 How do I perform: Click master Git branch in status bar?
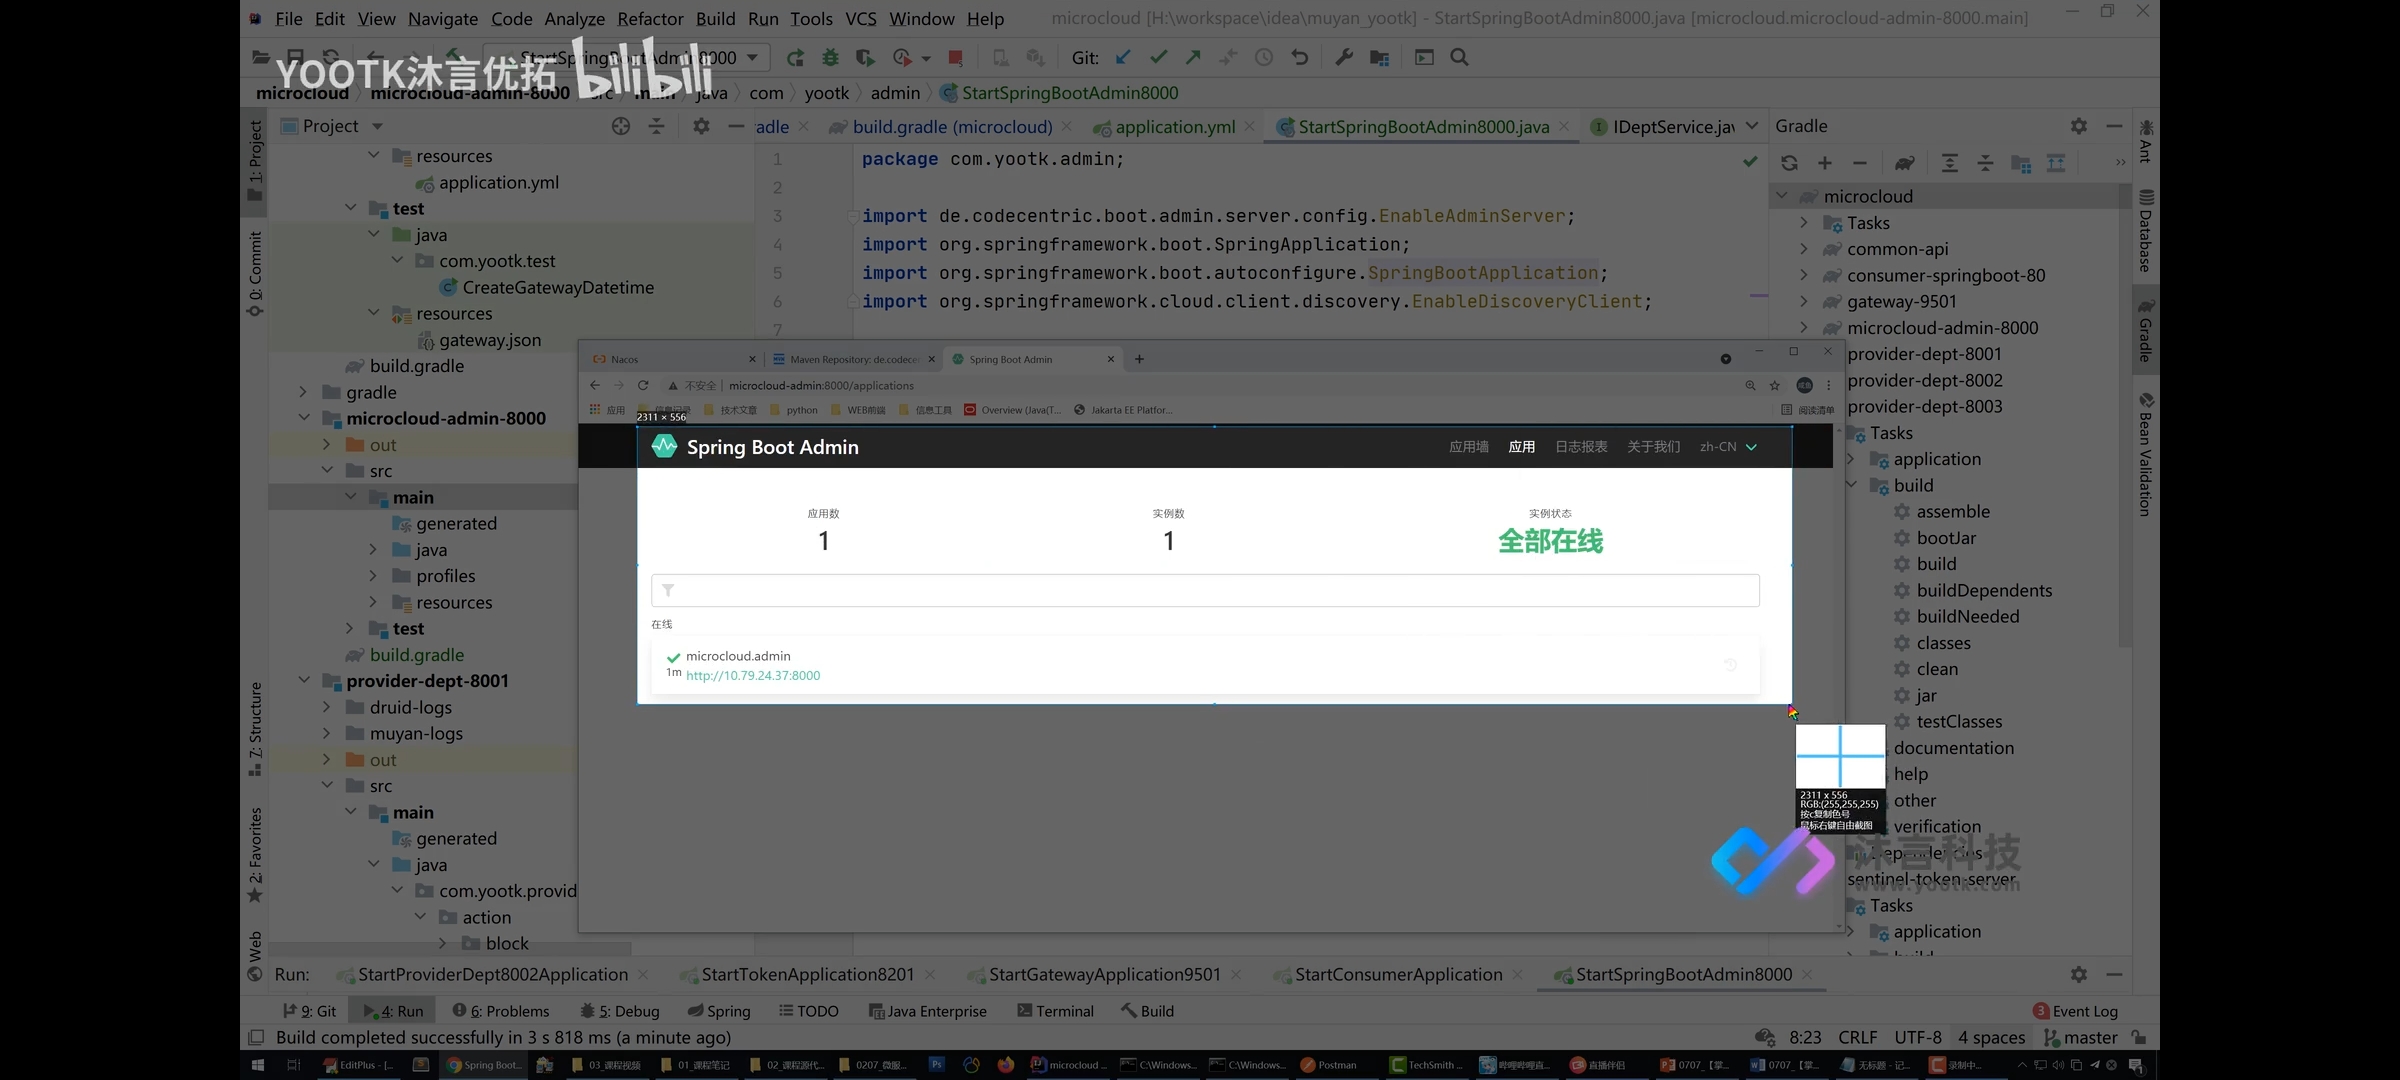coord(2080,1038)
